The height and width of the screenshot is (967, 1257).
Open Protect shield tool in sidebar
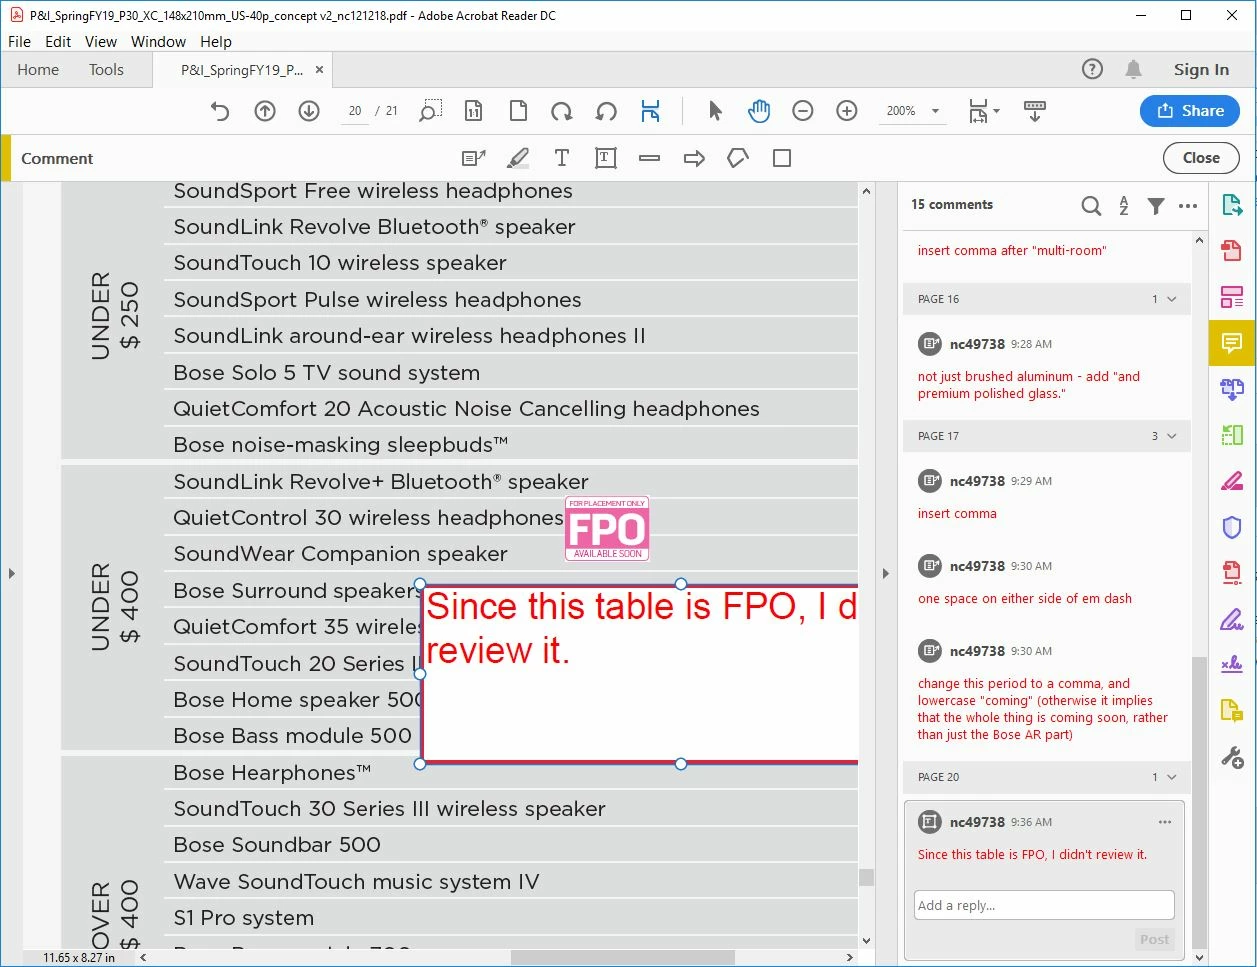1232,527
